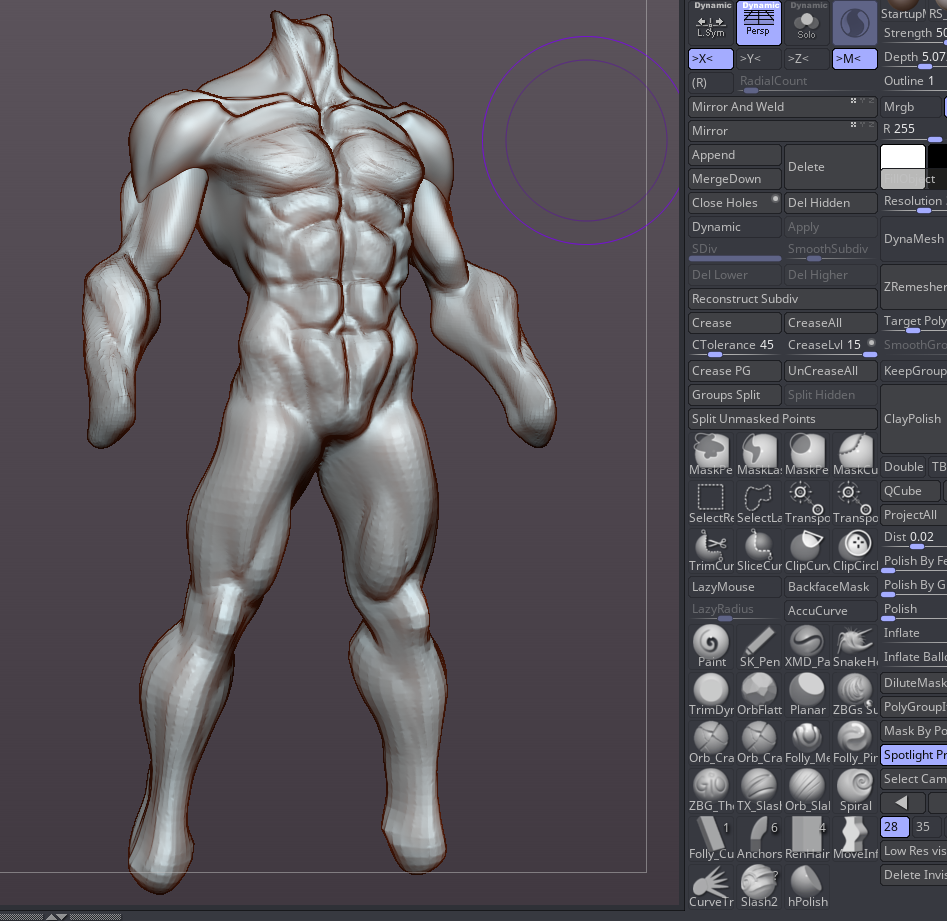Turn on LazyMouse

click(735, 587)
